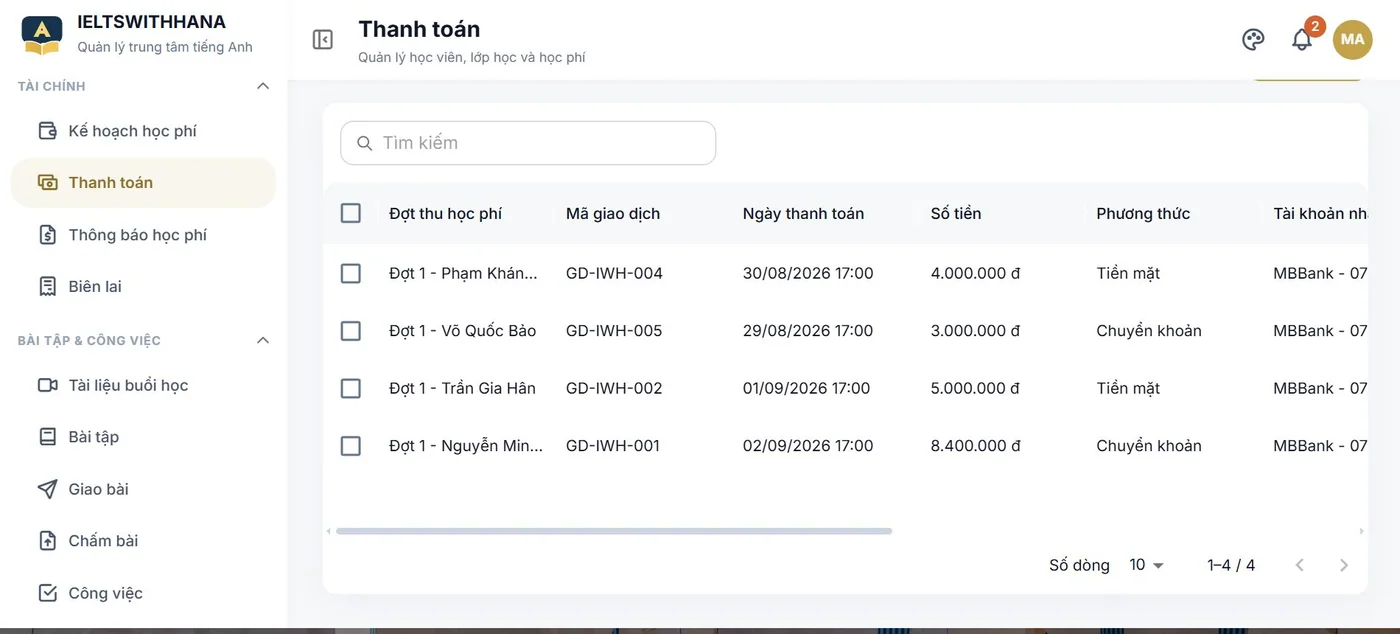This screenshot has height=634, width=1400.
Task: Click transaction code GD-IWH-001
Action: pos(613,446)
